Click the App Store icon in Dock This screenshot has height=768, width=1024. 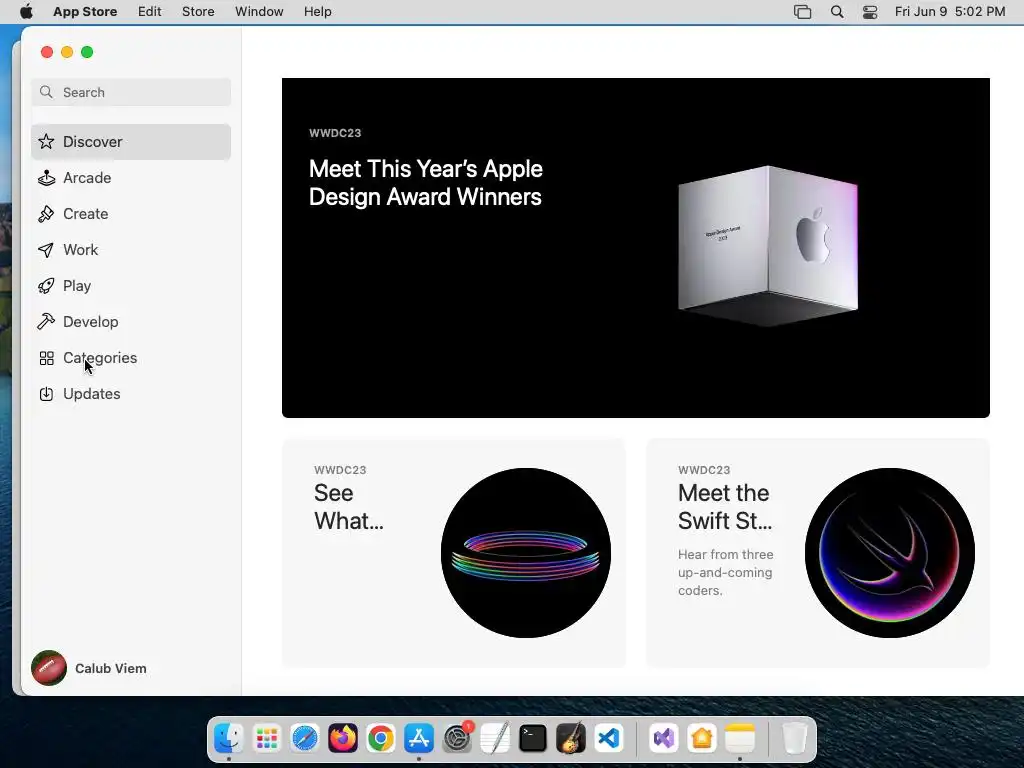pos(419,739)
